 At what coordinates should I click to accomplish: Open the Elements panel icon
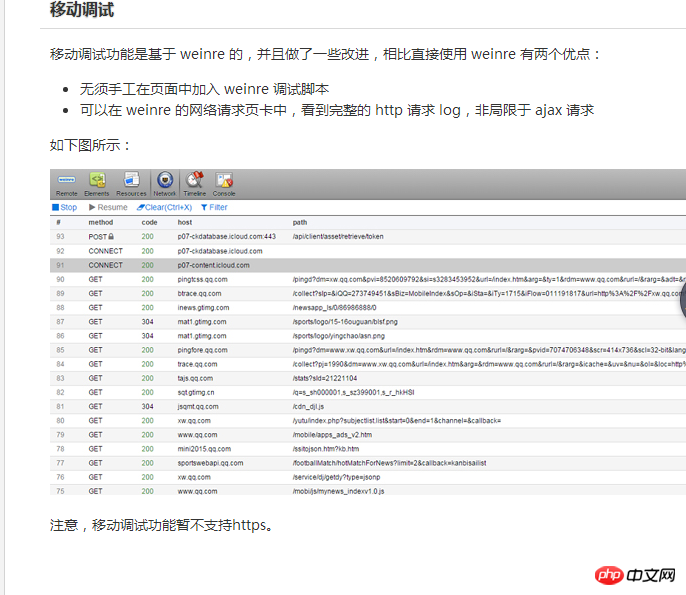click(x=97, y=184)
